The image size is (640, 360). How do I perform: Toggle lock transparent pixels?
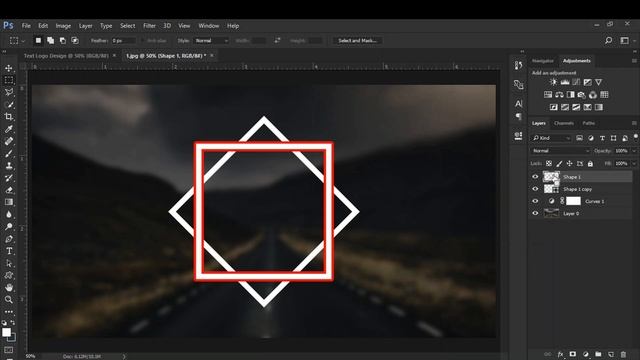tap(549, 163)
